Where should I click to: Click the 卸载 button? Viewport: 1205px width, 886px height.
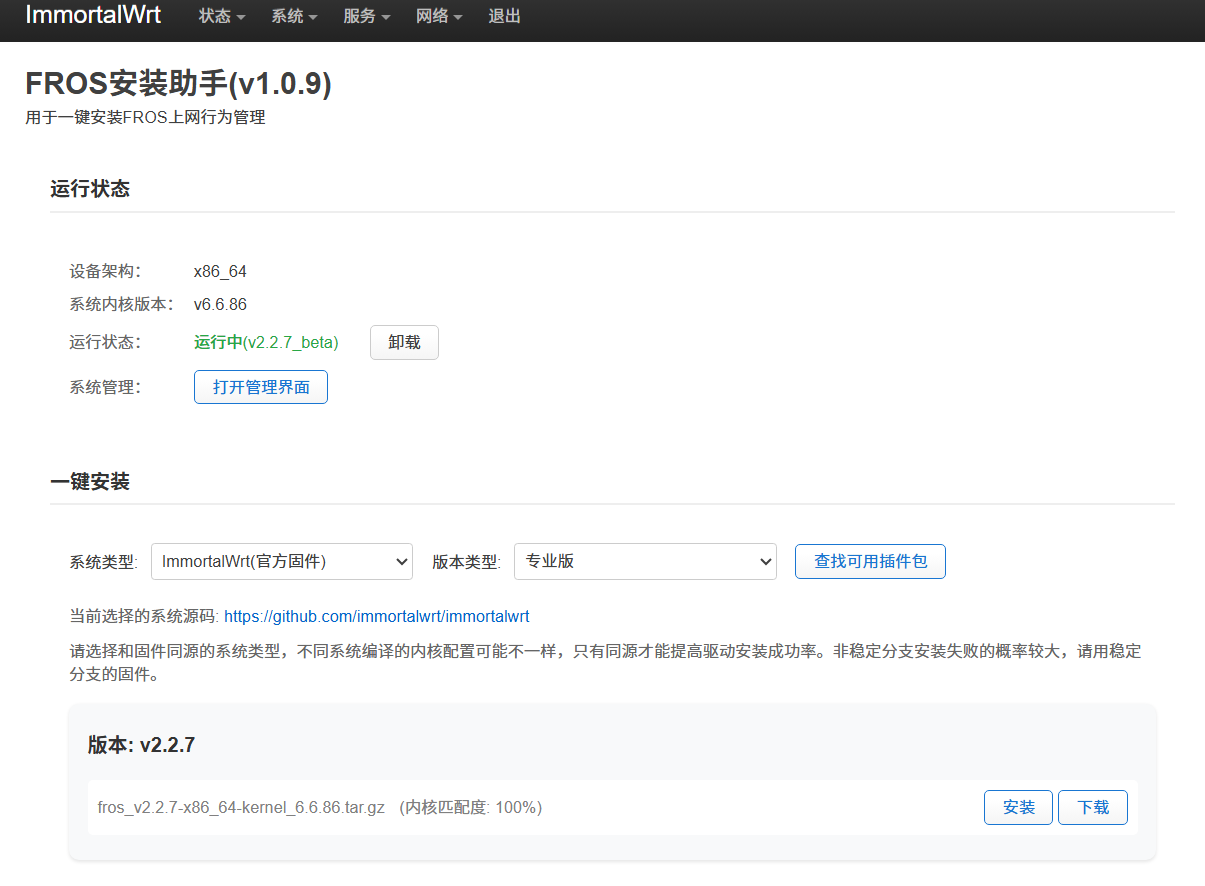[404, 342]
